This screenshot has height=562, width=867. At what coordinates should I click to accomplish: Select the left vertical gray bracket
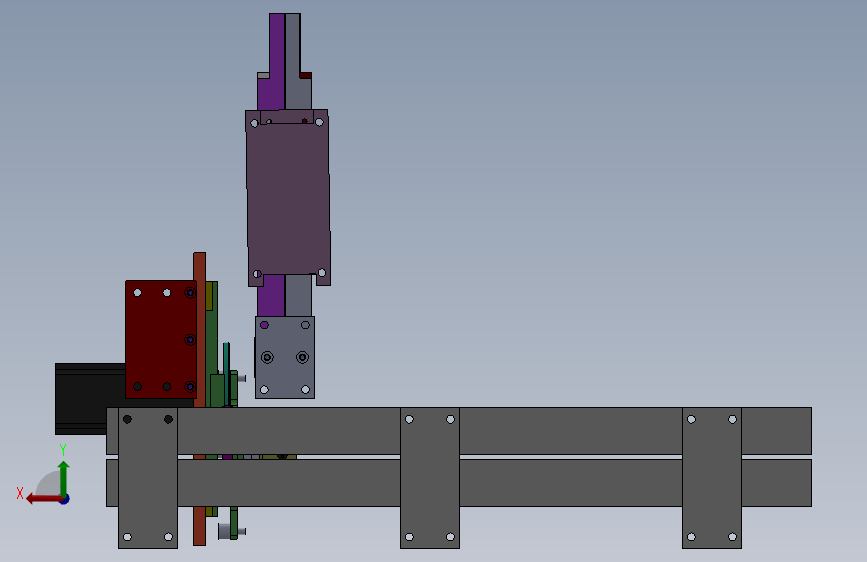click(148, 478)
